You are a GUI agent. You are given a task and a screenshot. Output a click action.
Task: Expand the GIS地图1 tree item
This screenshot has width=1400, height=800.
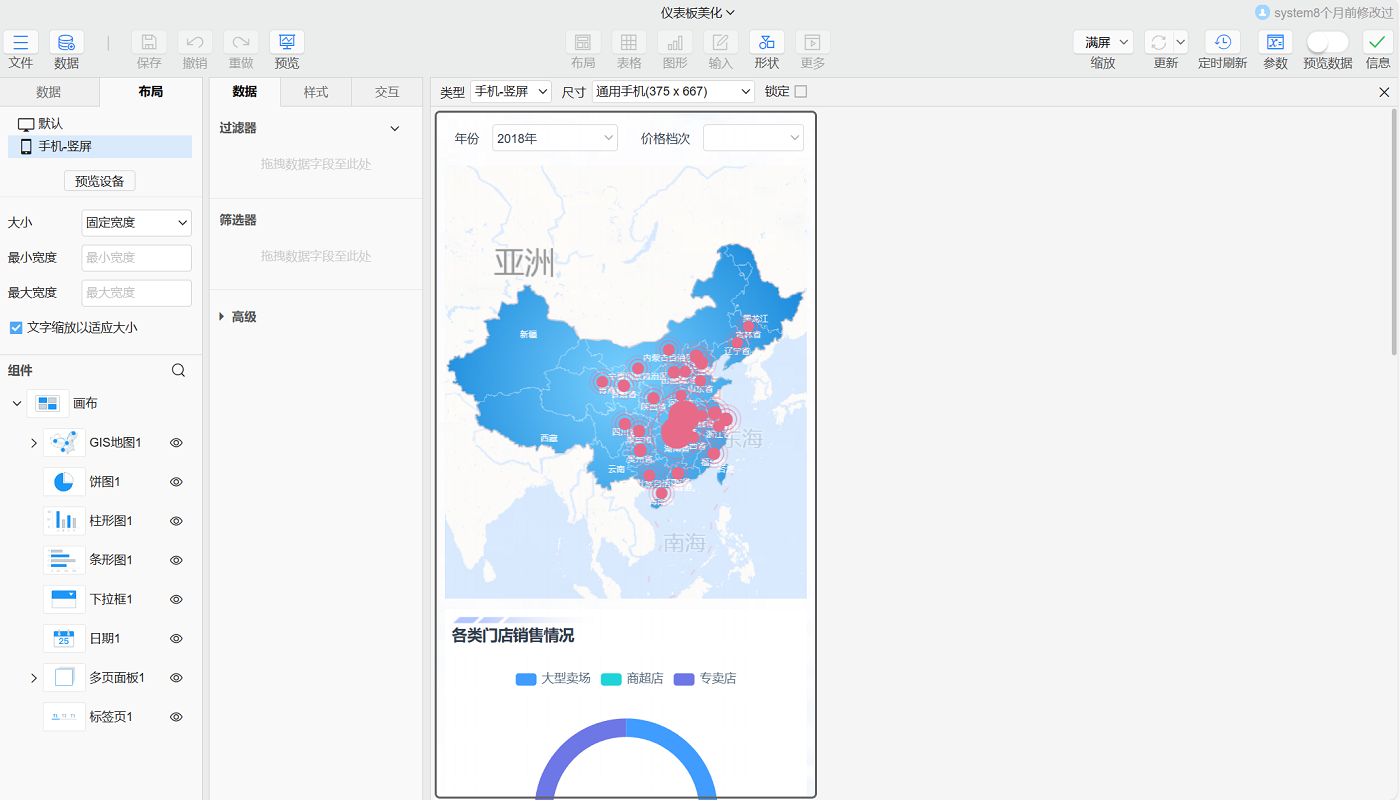33,443
